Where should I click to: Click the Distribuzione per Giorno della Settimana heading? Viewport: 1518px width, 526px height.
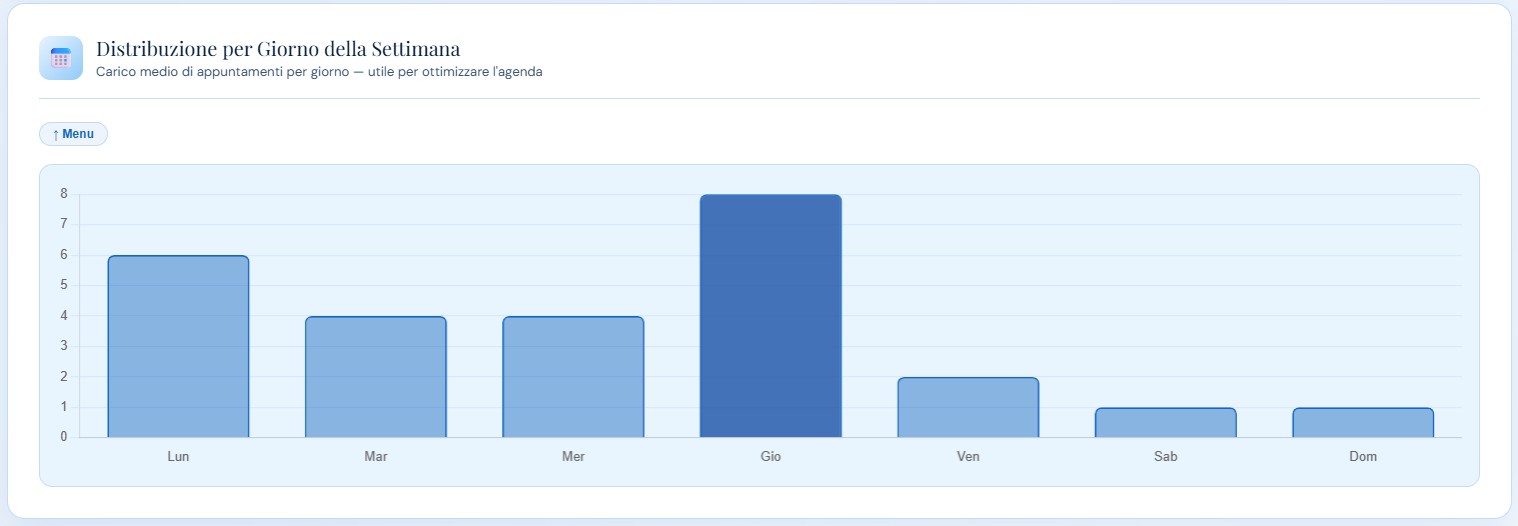[x=278, y=49]
